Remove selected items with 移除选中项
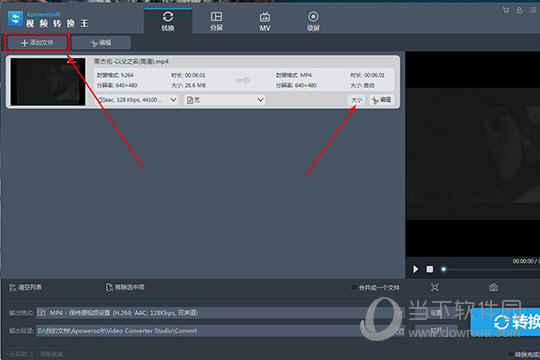Screen dimensions: 540x360 click(x=125, y=287)
